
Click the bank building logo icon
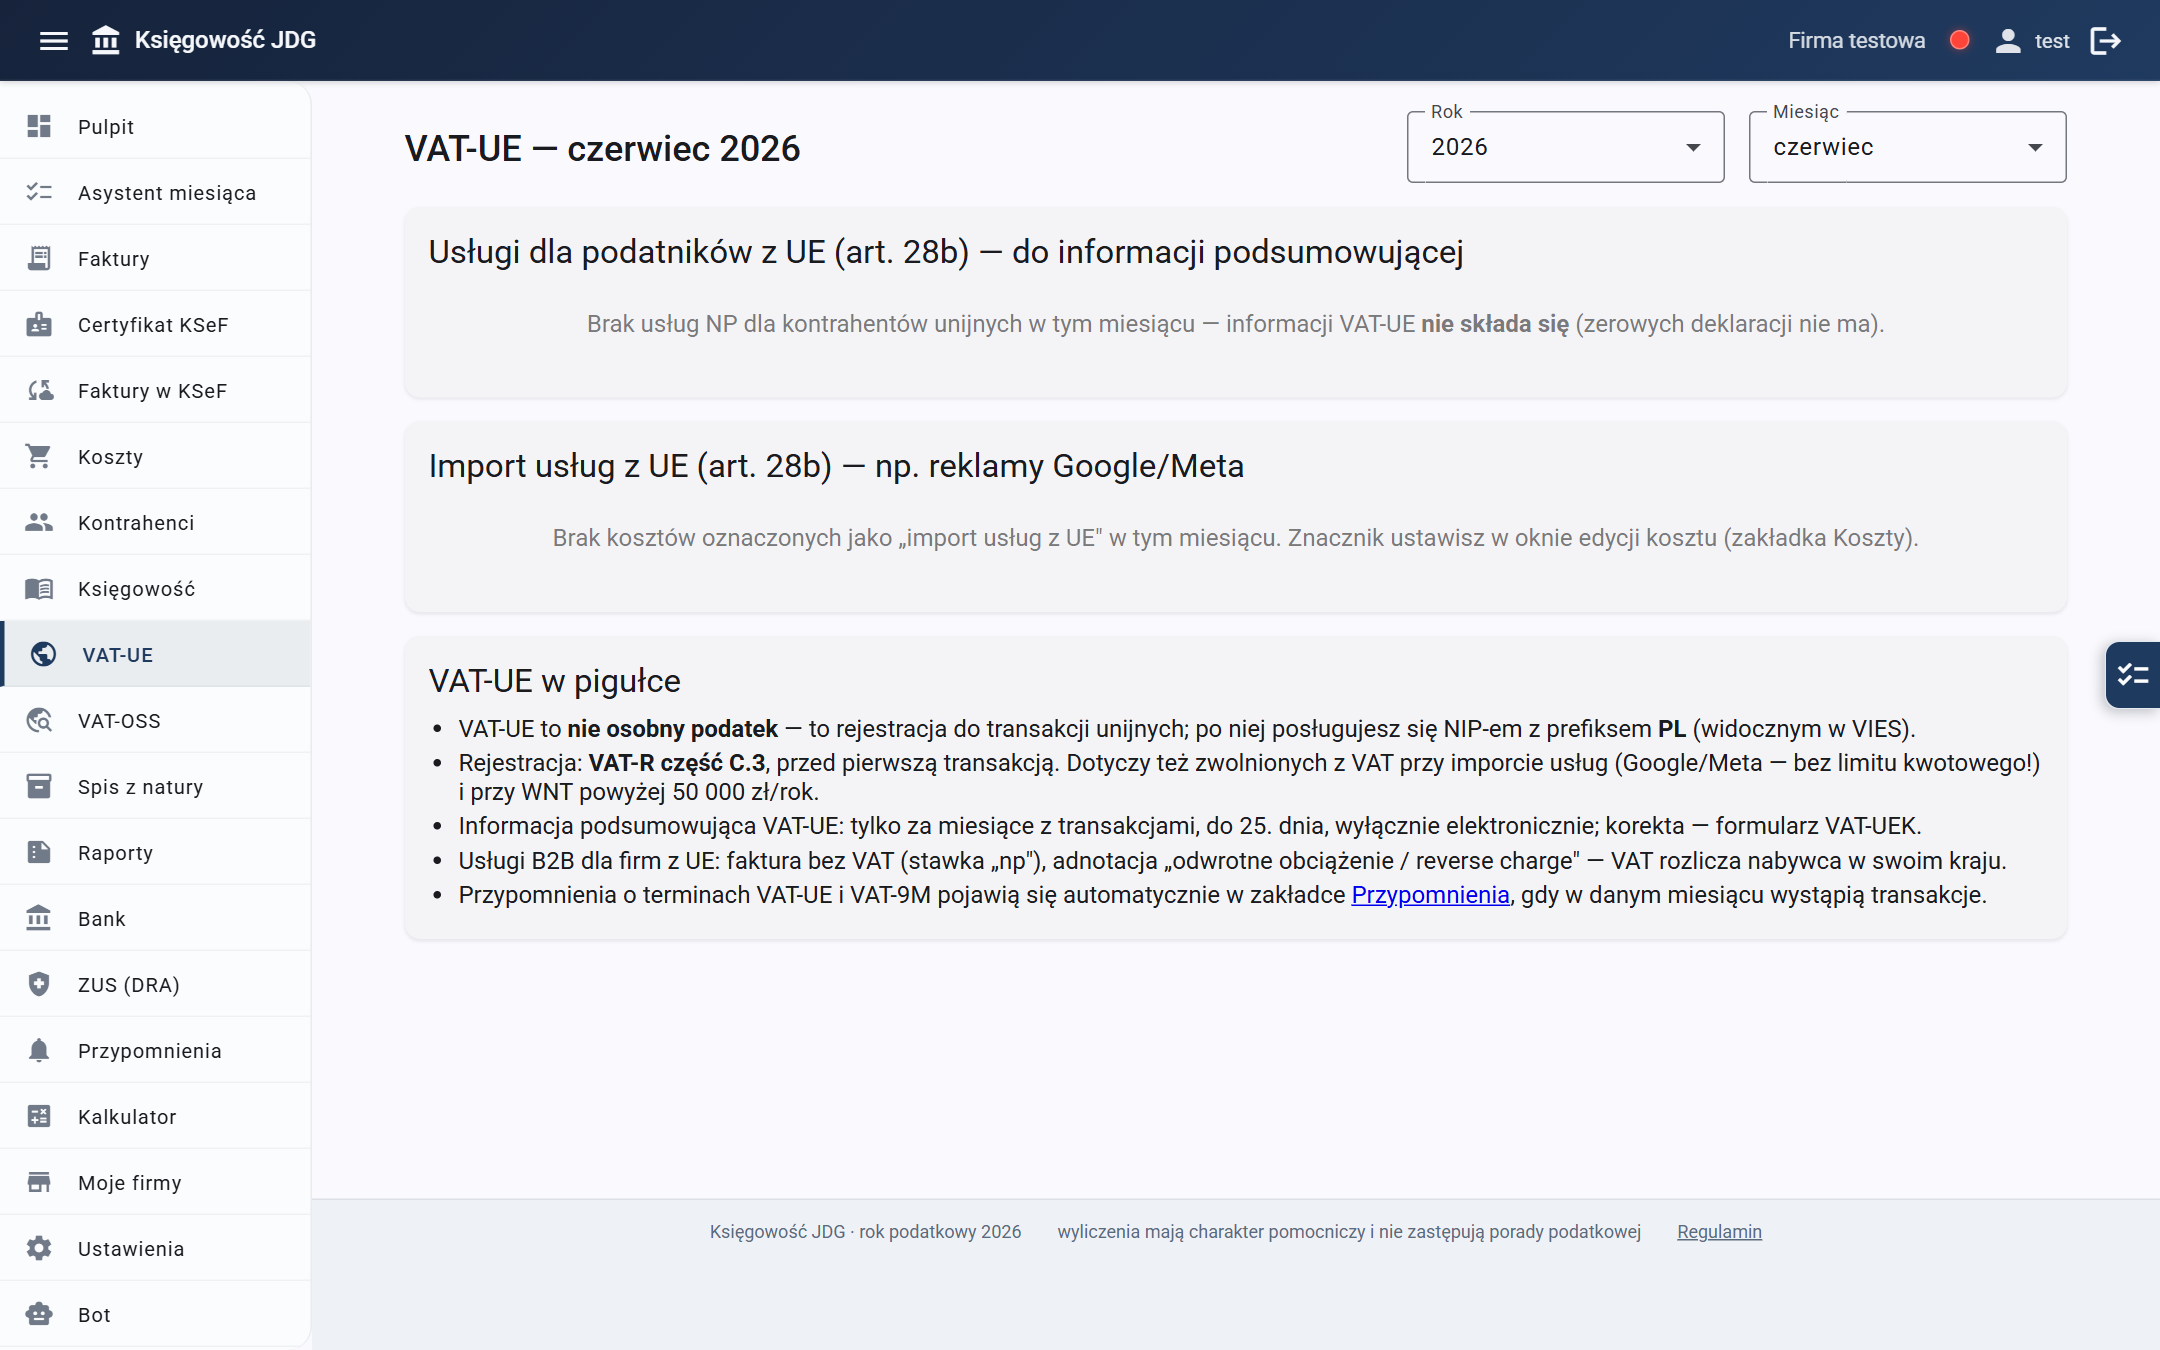(x=106, y=41)
